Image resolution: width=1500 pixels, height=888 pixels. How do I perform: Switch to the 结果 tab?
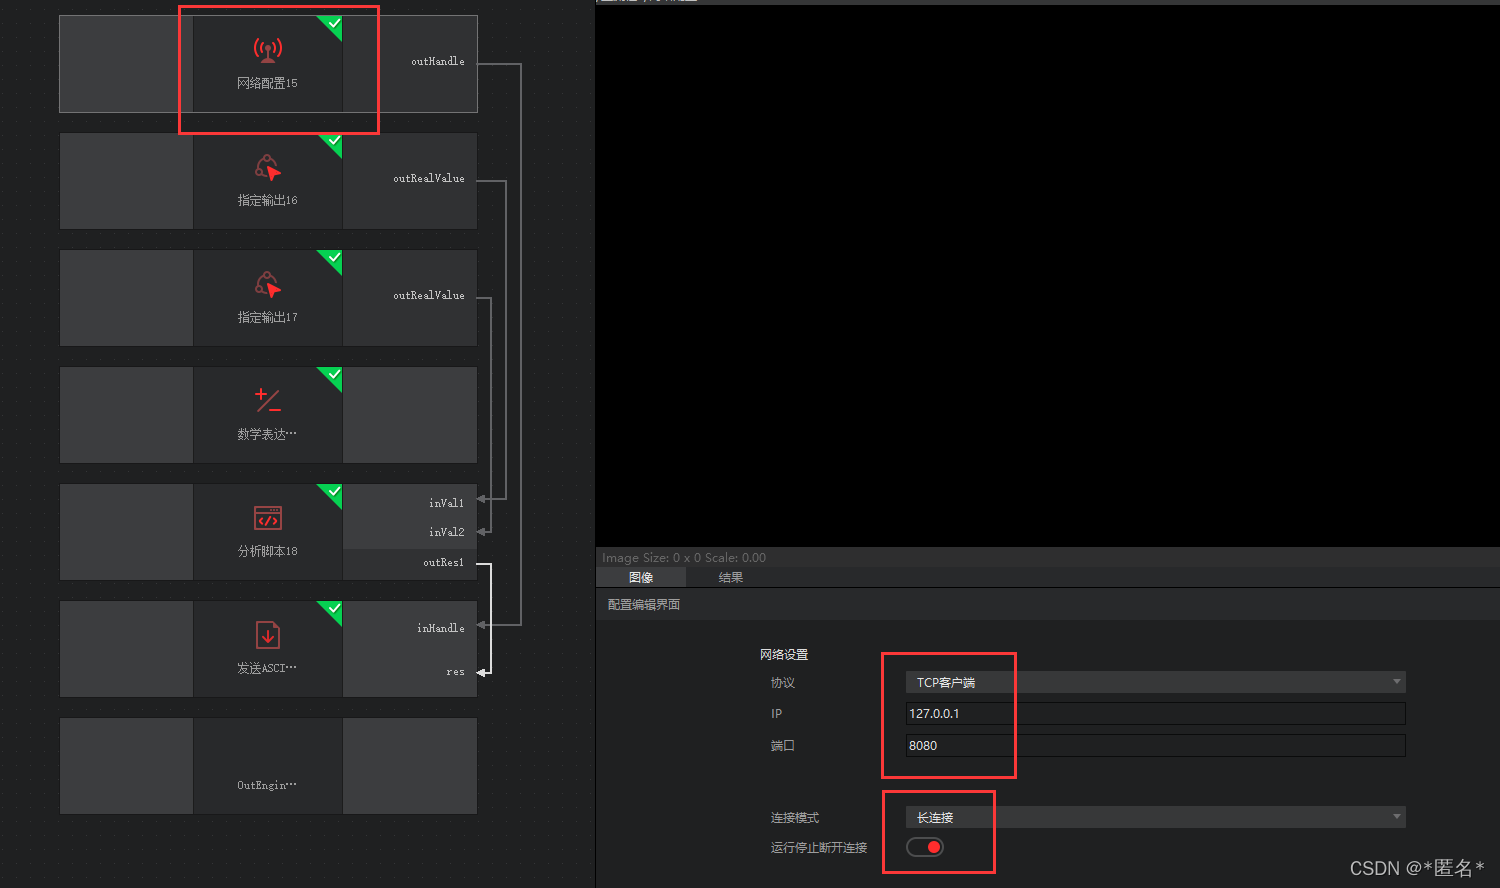(731, 577)
